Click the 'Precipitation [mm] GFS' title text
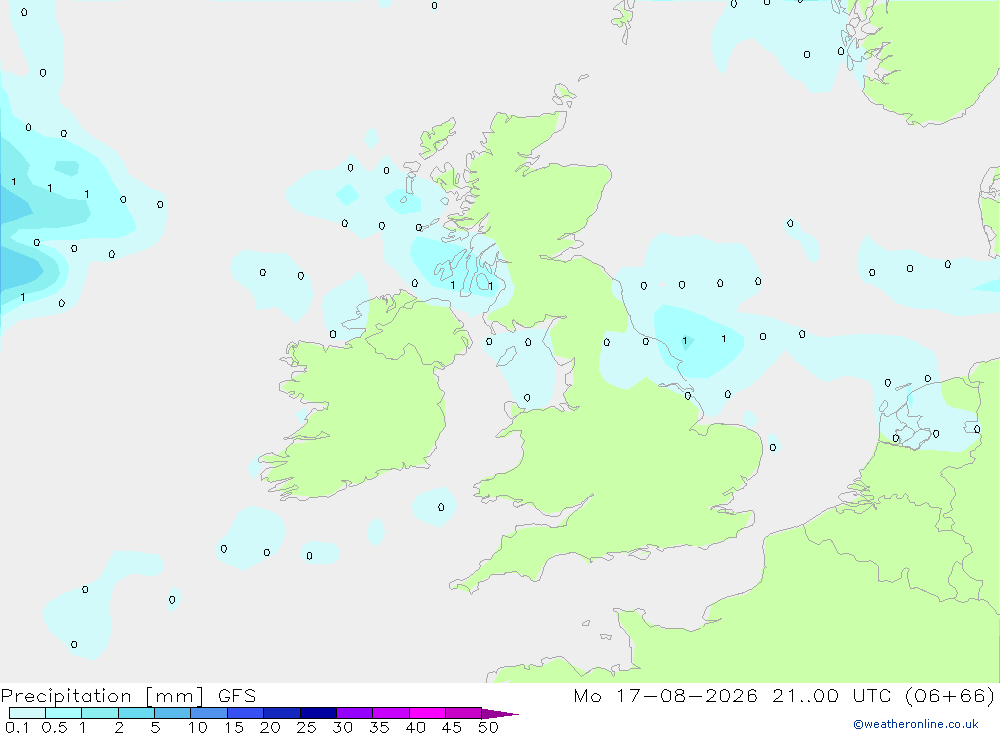This screenshot has width=1000, height=733. [128, 696]
